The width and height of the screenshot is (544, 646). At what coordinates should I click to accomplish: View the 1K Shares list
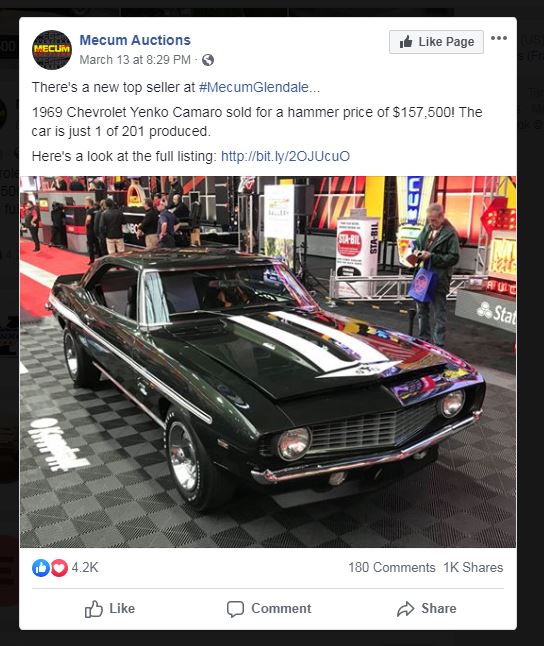pyautogui.click(x=473, y=567)
